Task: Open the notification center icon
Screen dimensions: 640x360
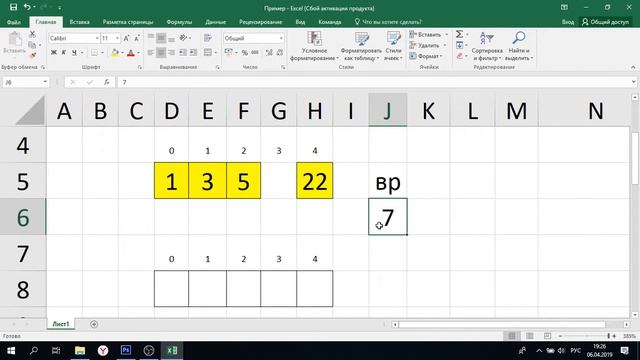Action: (624, 350)
